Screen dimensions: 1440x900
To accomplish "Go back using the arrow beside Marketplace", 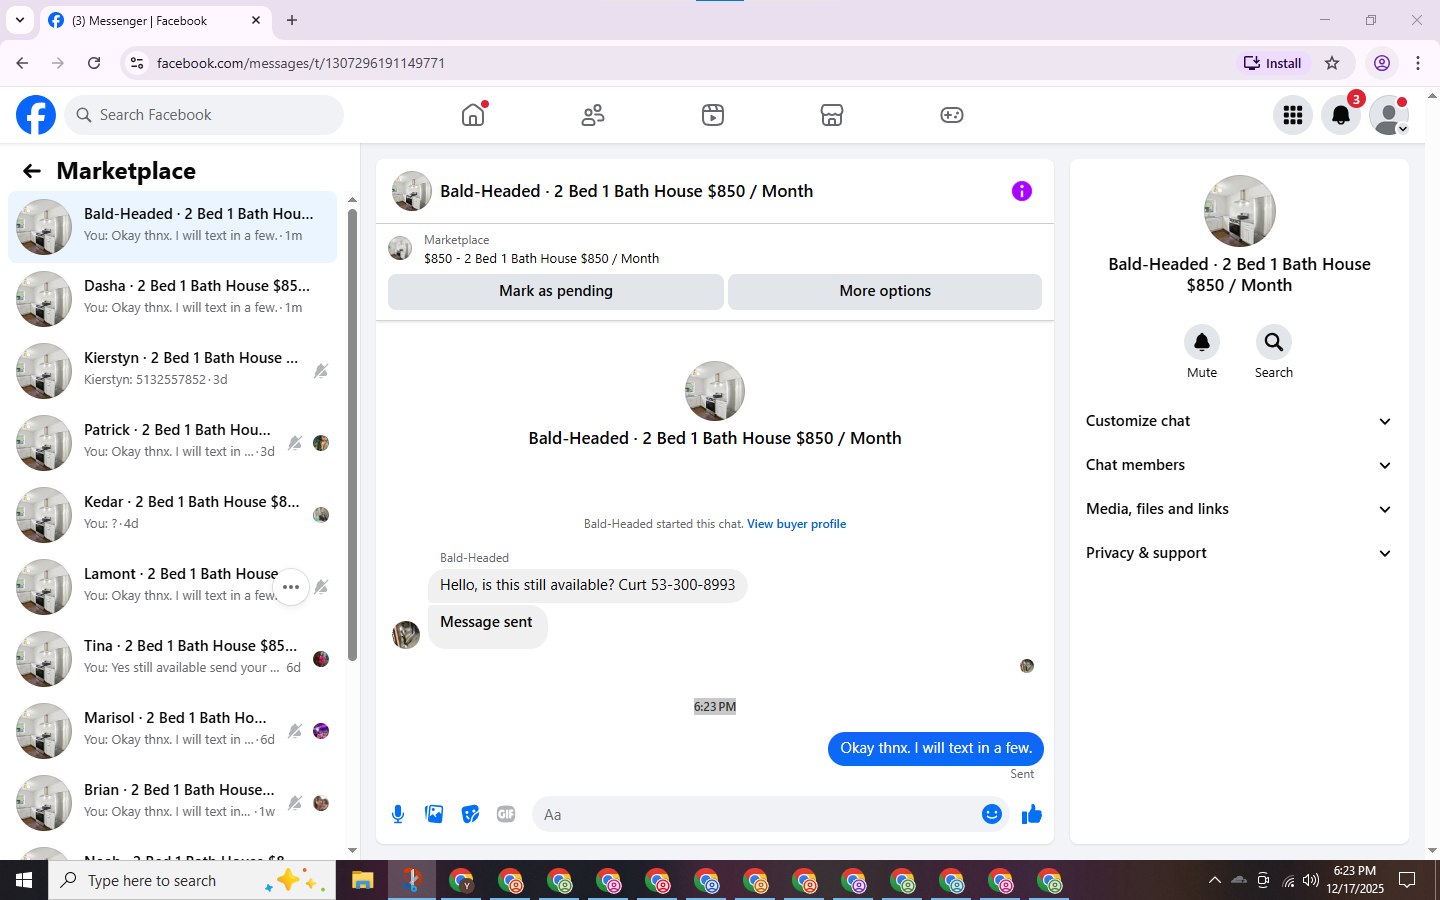I will pyautogui.click(x=32, y=171).
